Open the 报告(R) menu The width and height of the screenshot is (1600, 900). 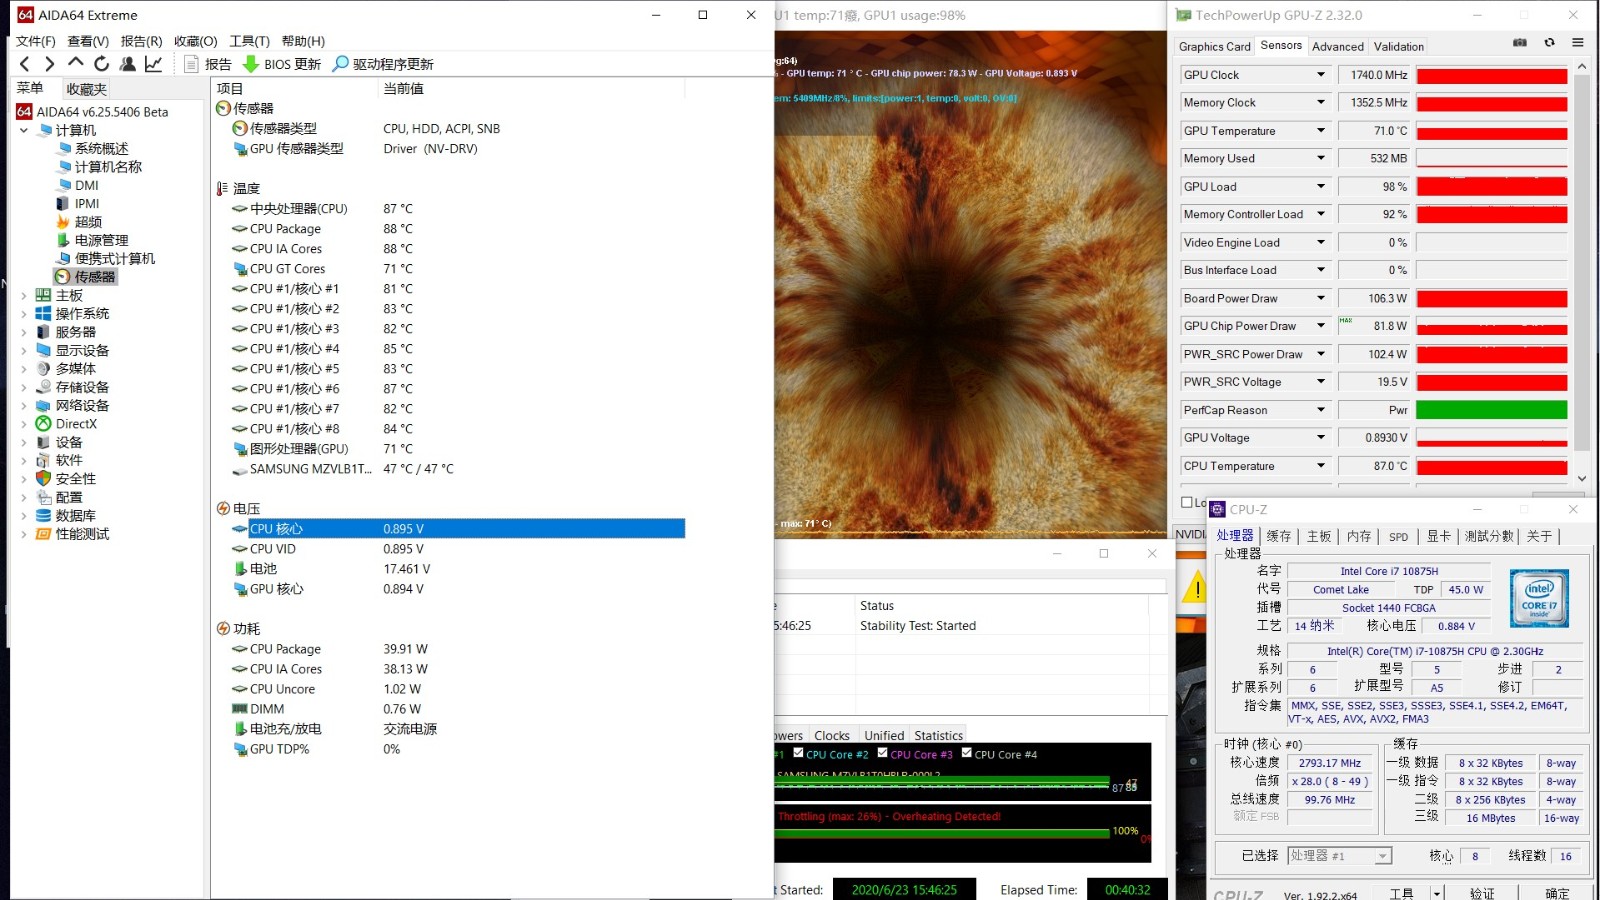(141, 41)
